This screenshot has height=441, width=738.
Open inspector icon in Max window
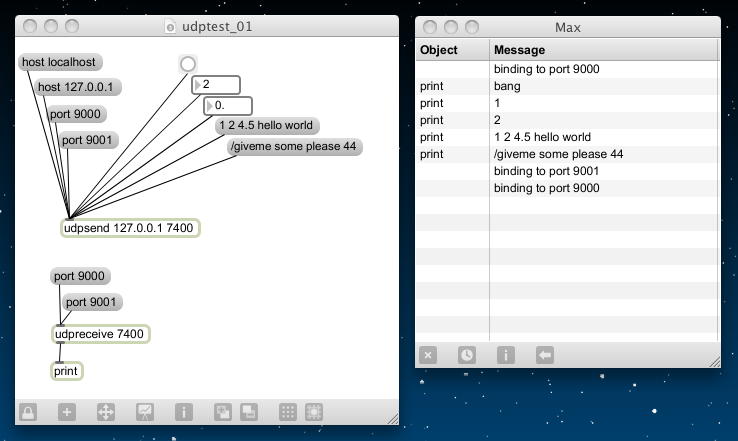505,355
